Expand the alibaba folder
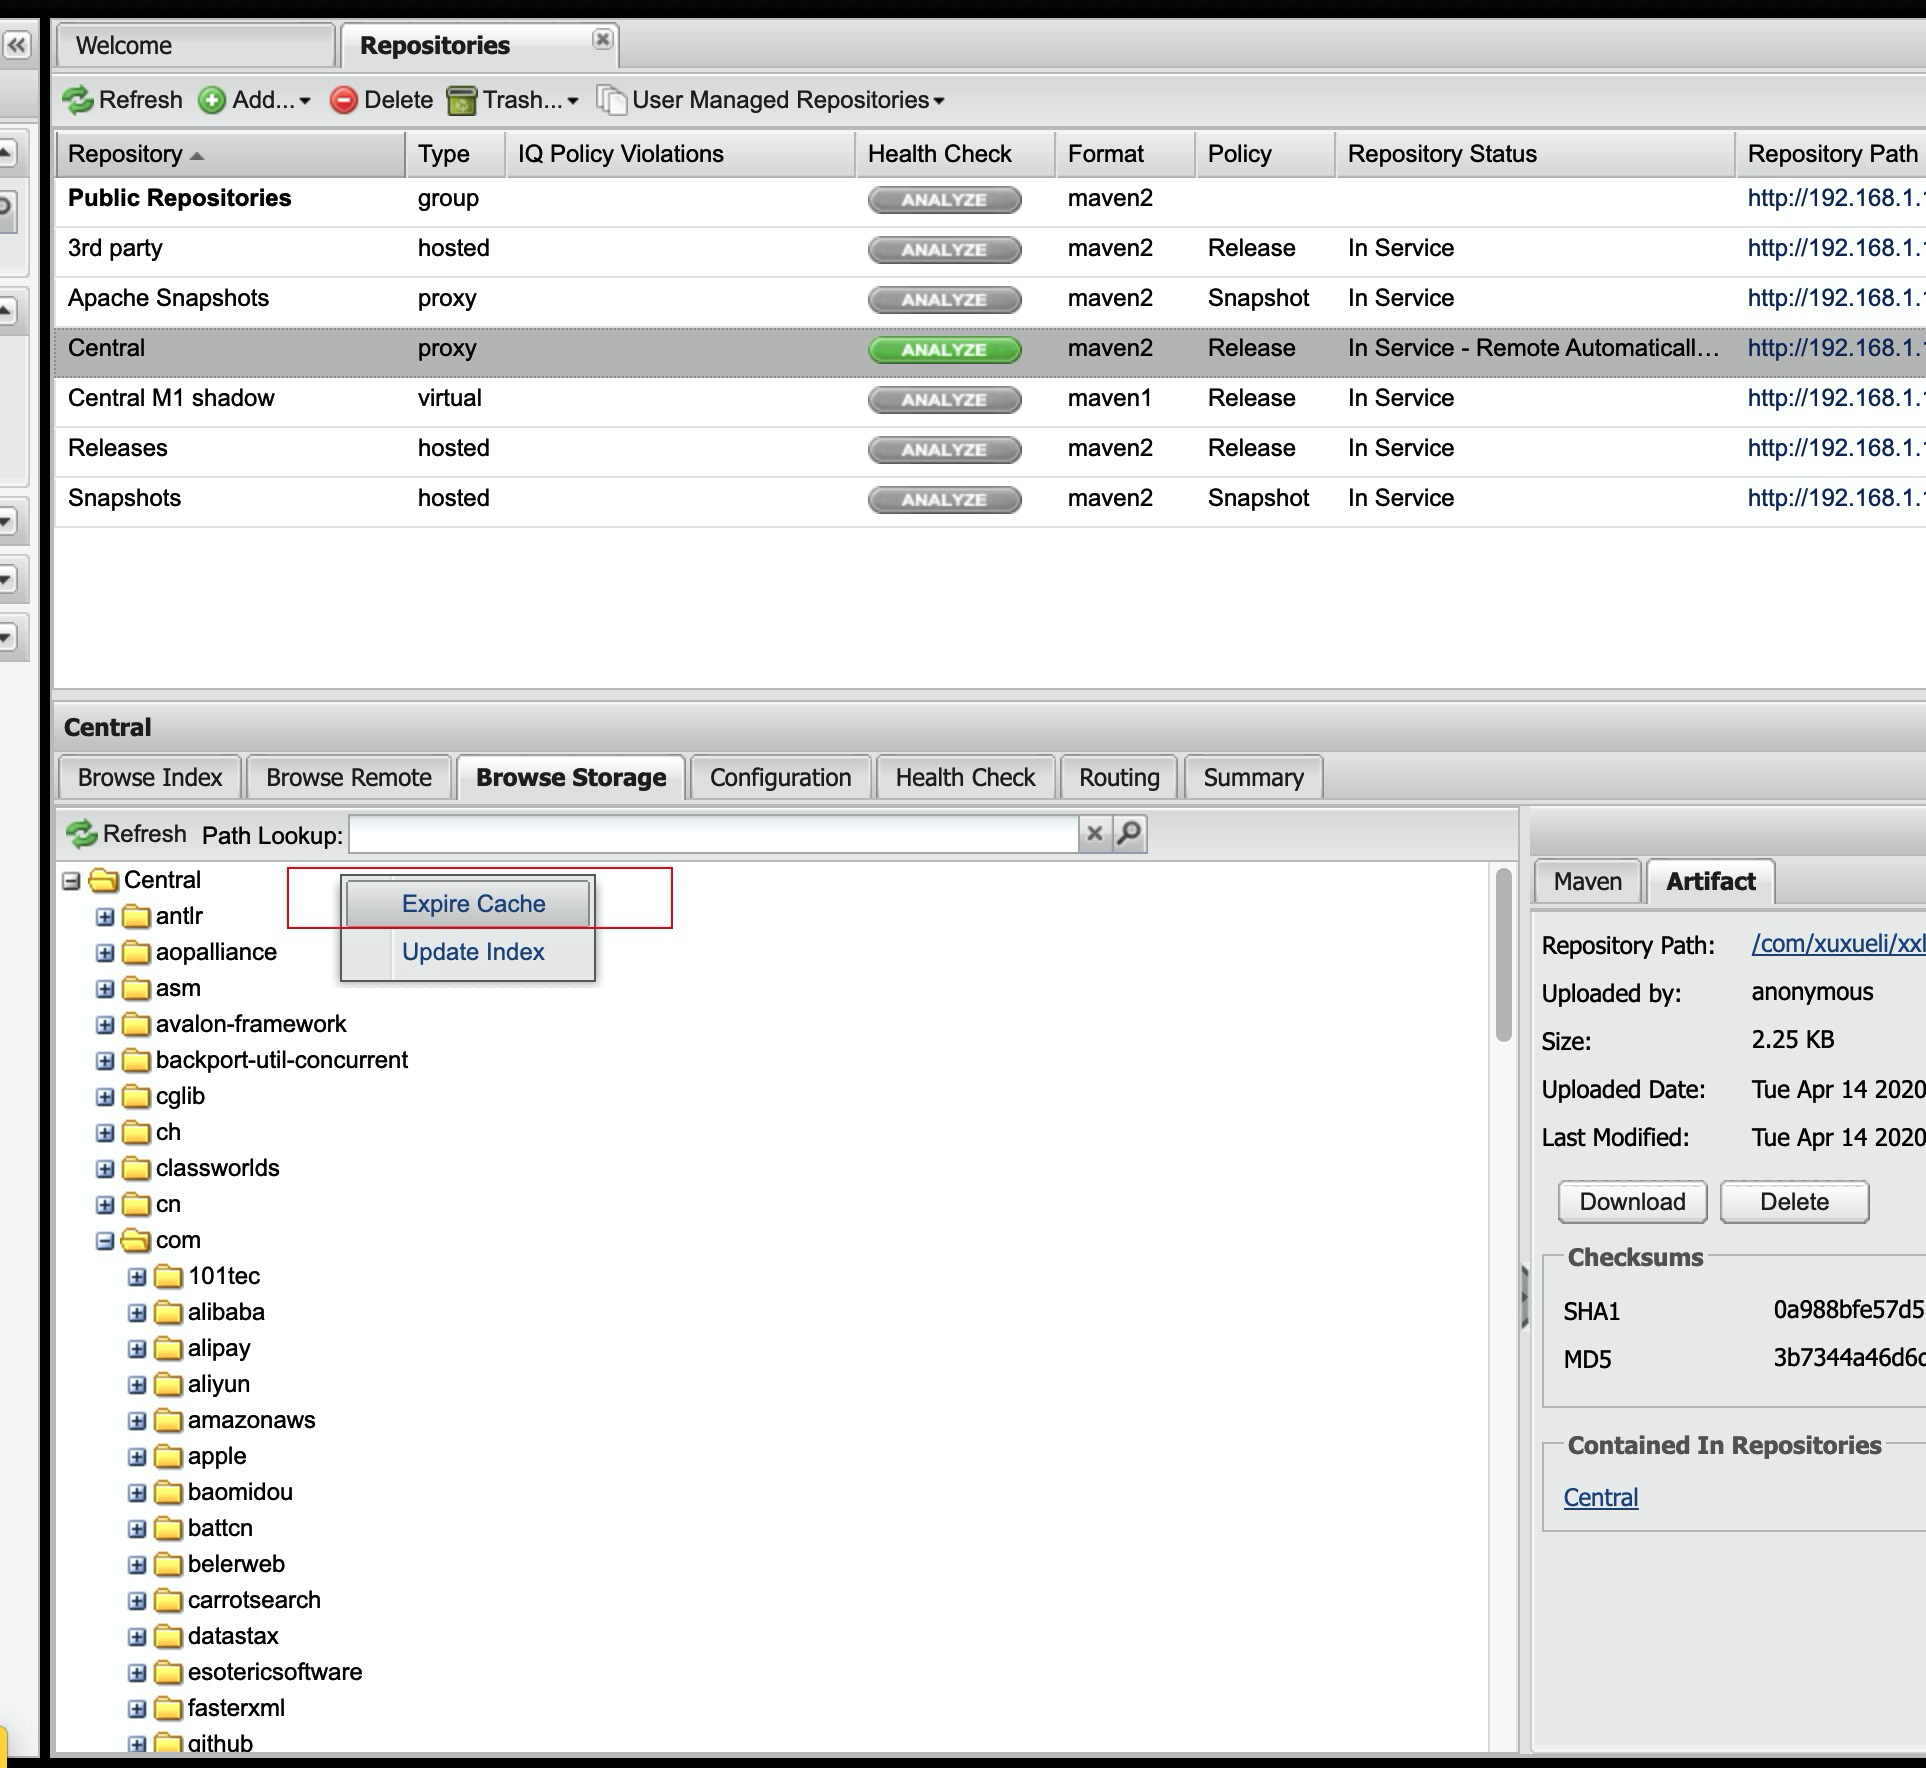 [137, 1313]
